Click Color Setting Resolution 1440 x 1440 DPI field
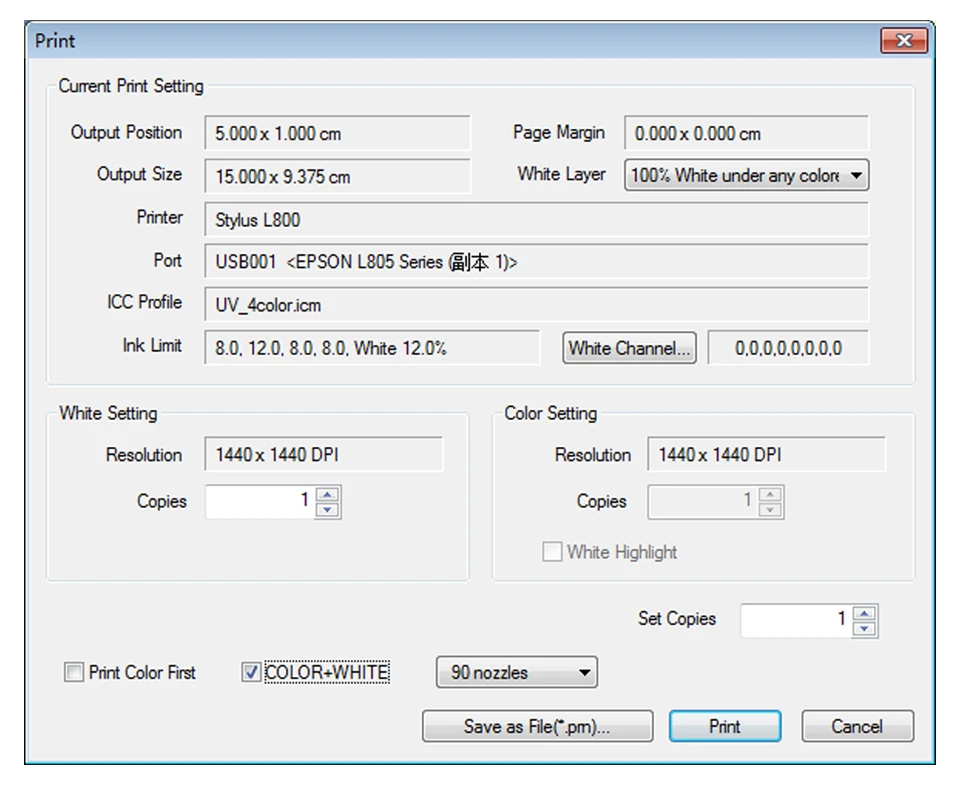 [x=766, y=454]
